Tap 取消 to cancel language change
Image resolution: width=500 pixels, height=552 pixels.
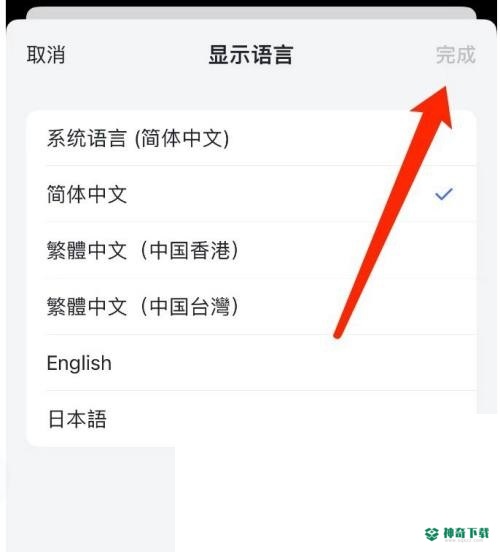[46, 55]
